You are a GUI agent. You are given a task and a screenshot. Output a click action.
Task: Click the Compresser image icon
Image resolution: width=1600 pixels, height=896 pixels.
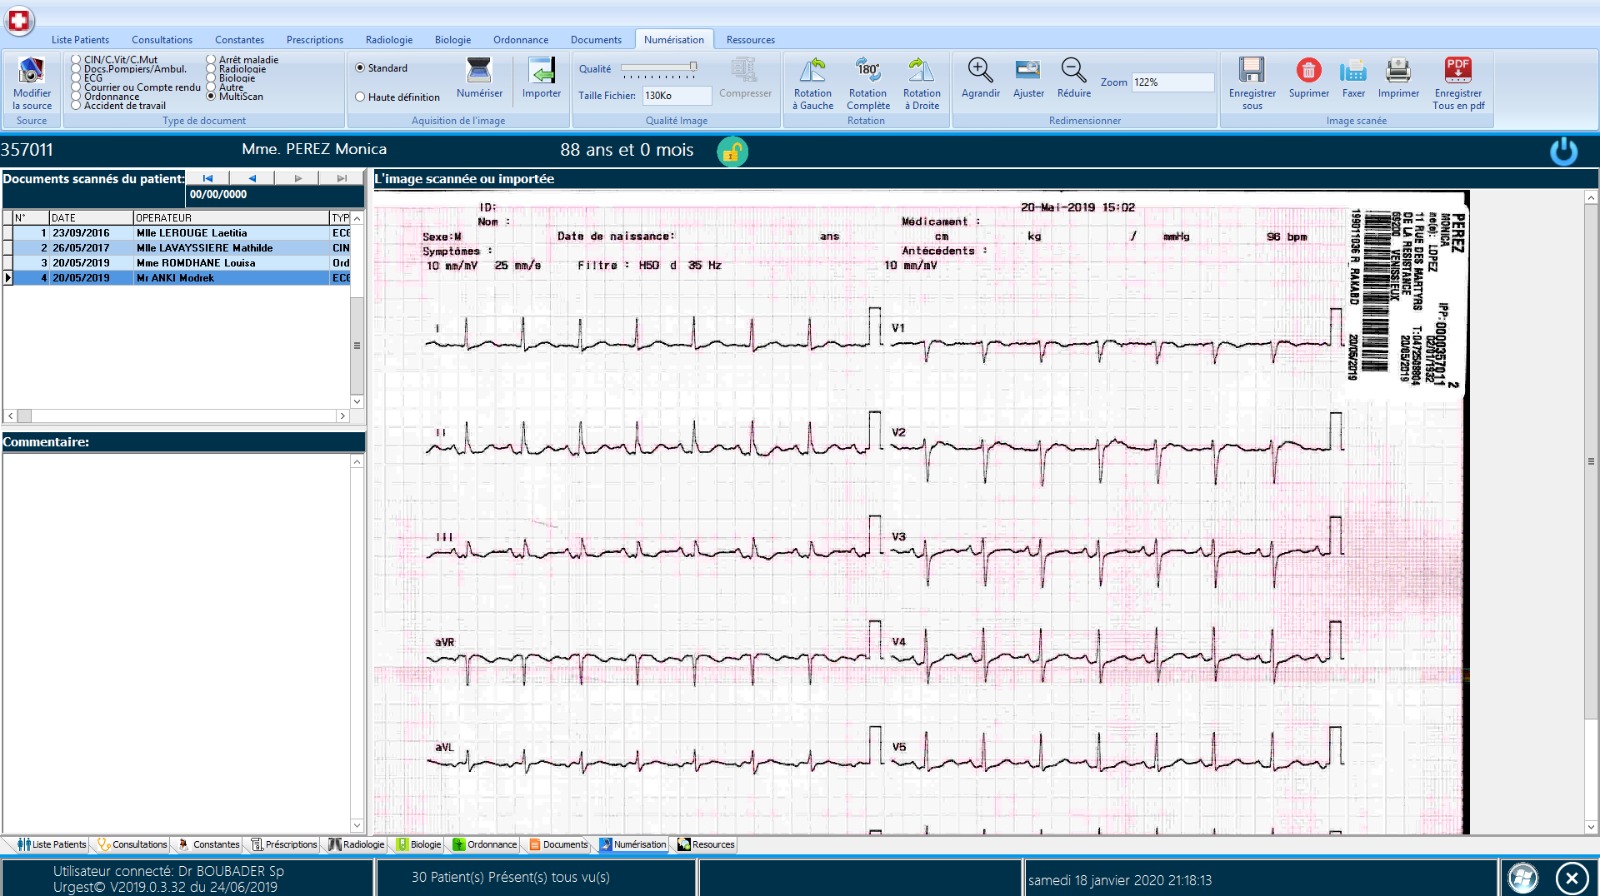744,70
